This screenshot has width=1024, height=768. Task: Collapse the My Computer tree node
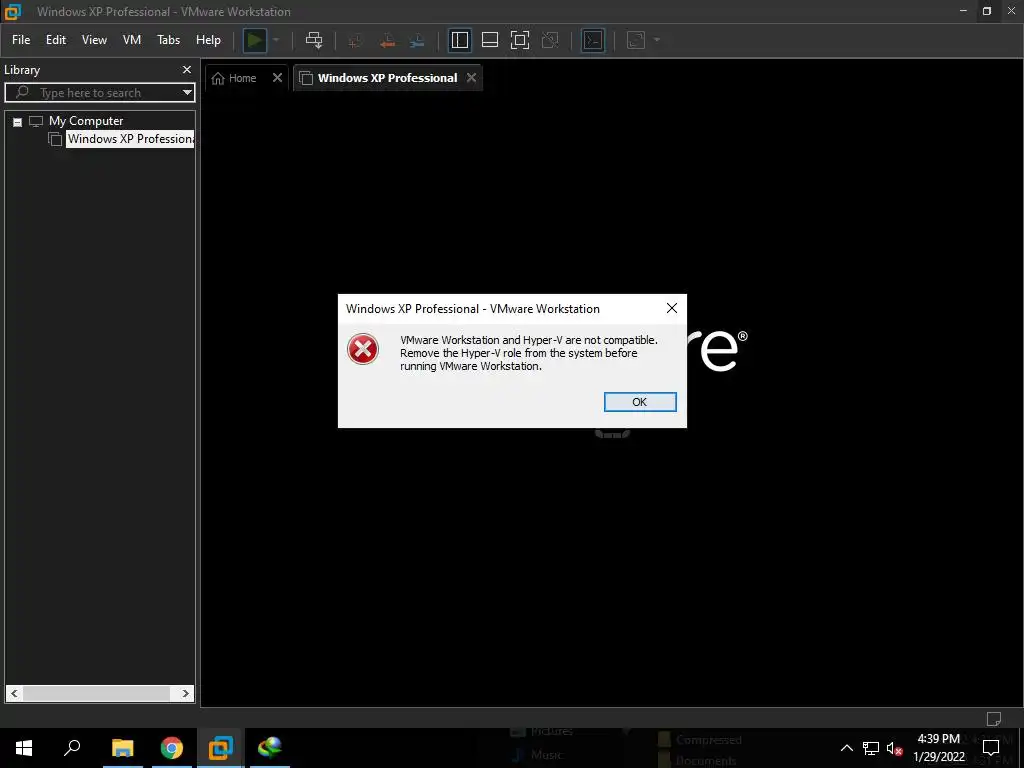[x=18, y=121]
